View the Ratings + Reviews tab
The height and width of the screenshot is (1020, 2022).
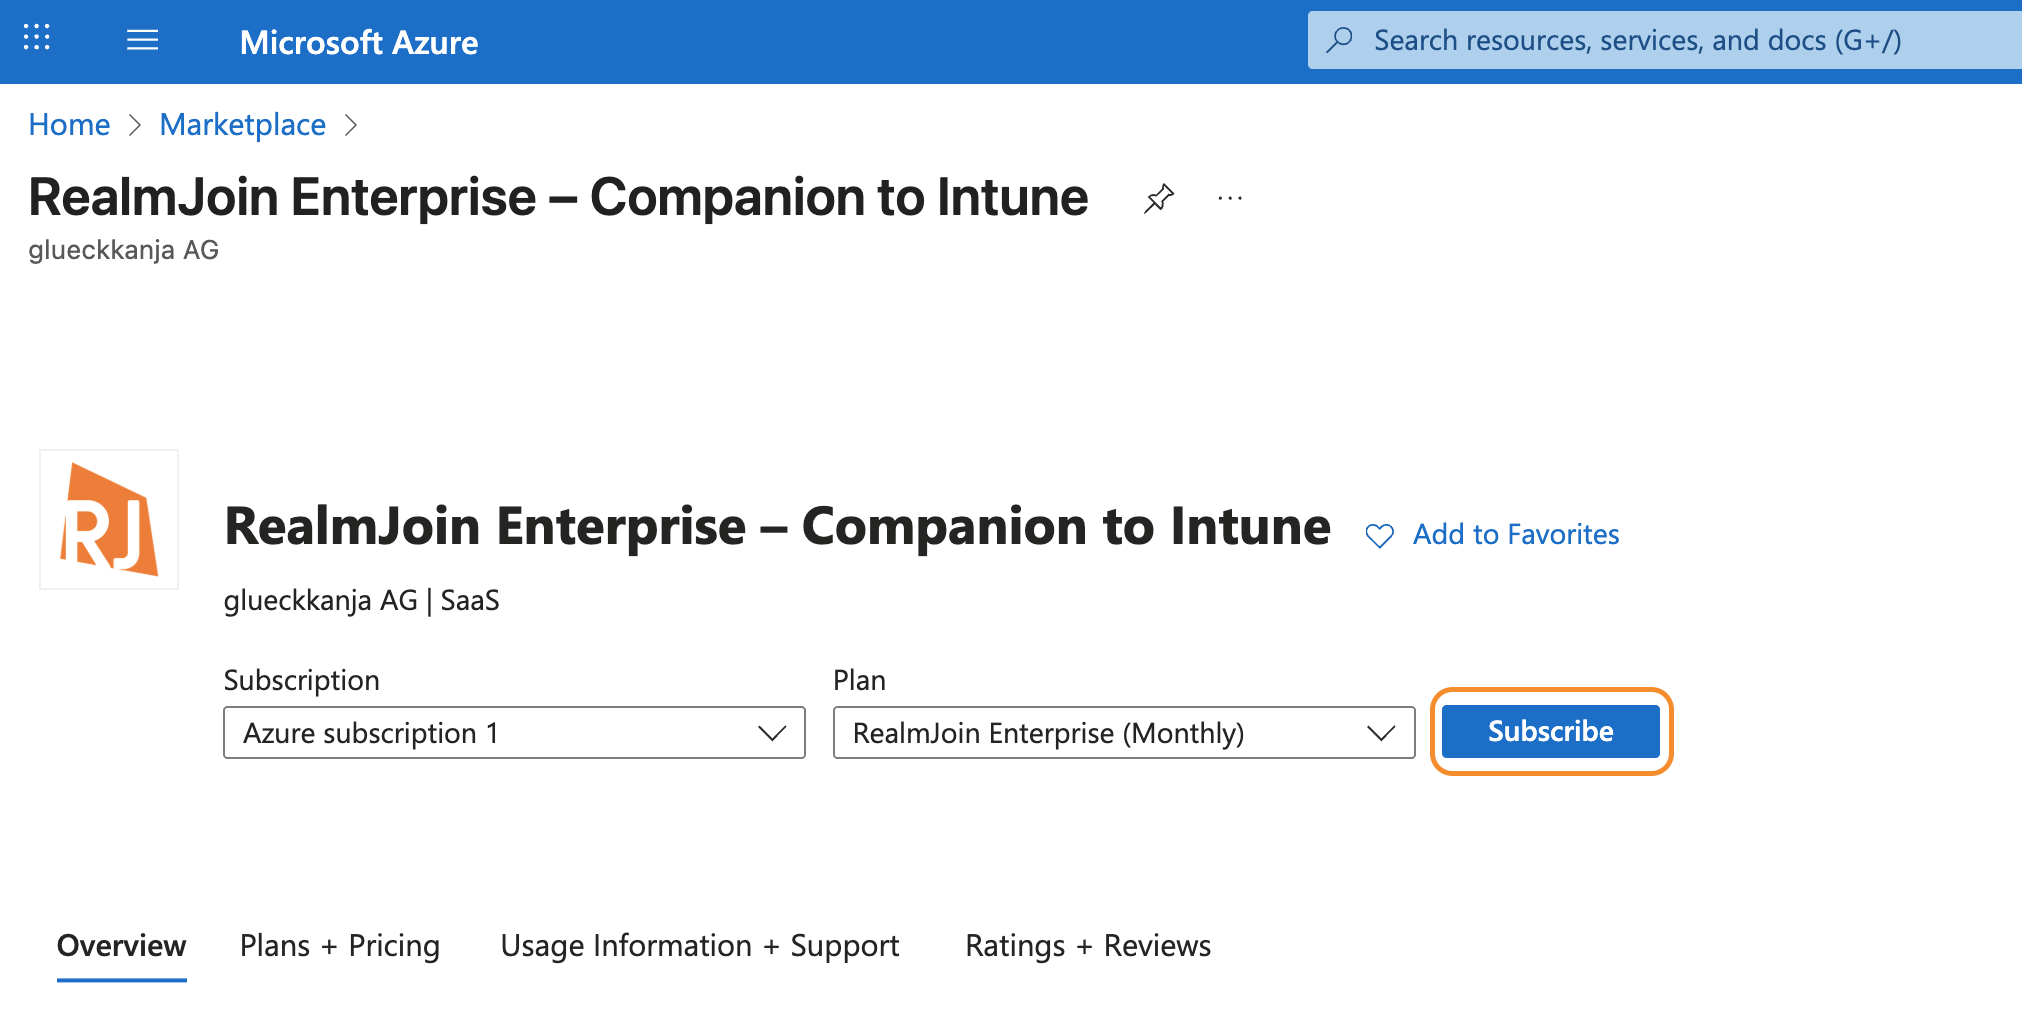(x=1087, y=946)
